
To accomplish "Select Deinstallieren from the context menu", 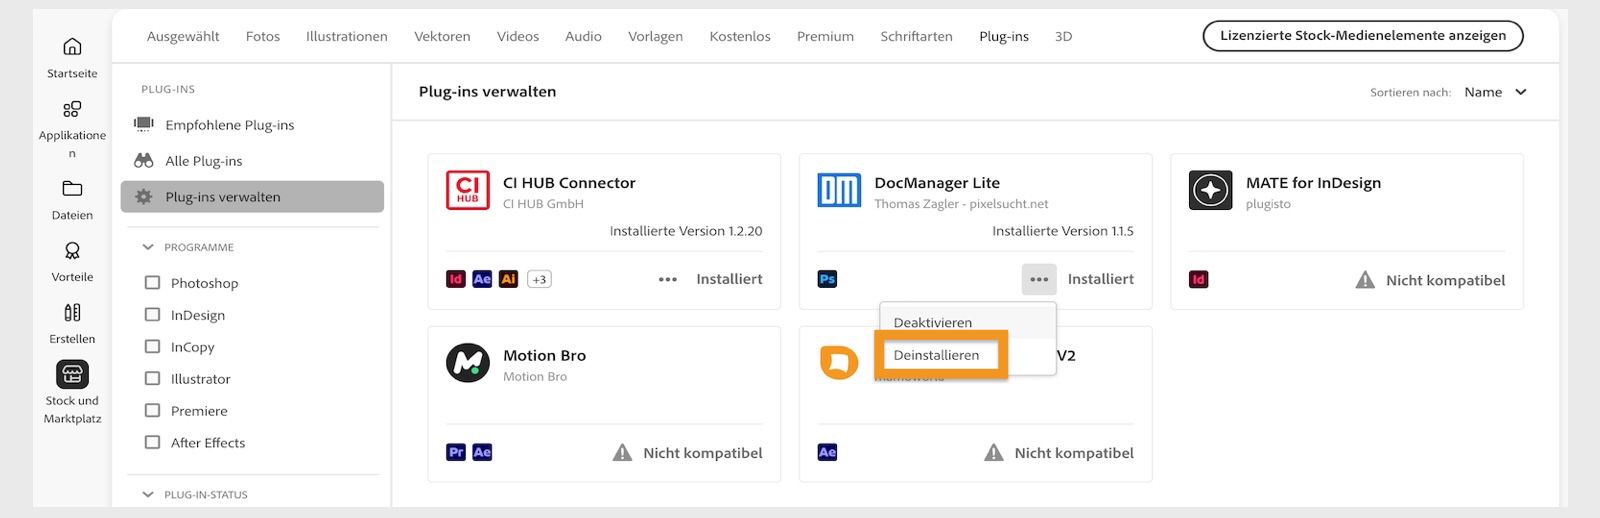I will (967, 355).
